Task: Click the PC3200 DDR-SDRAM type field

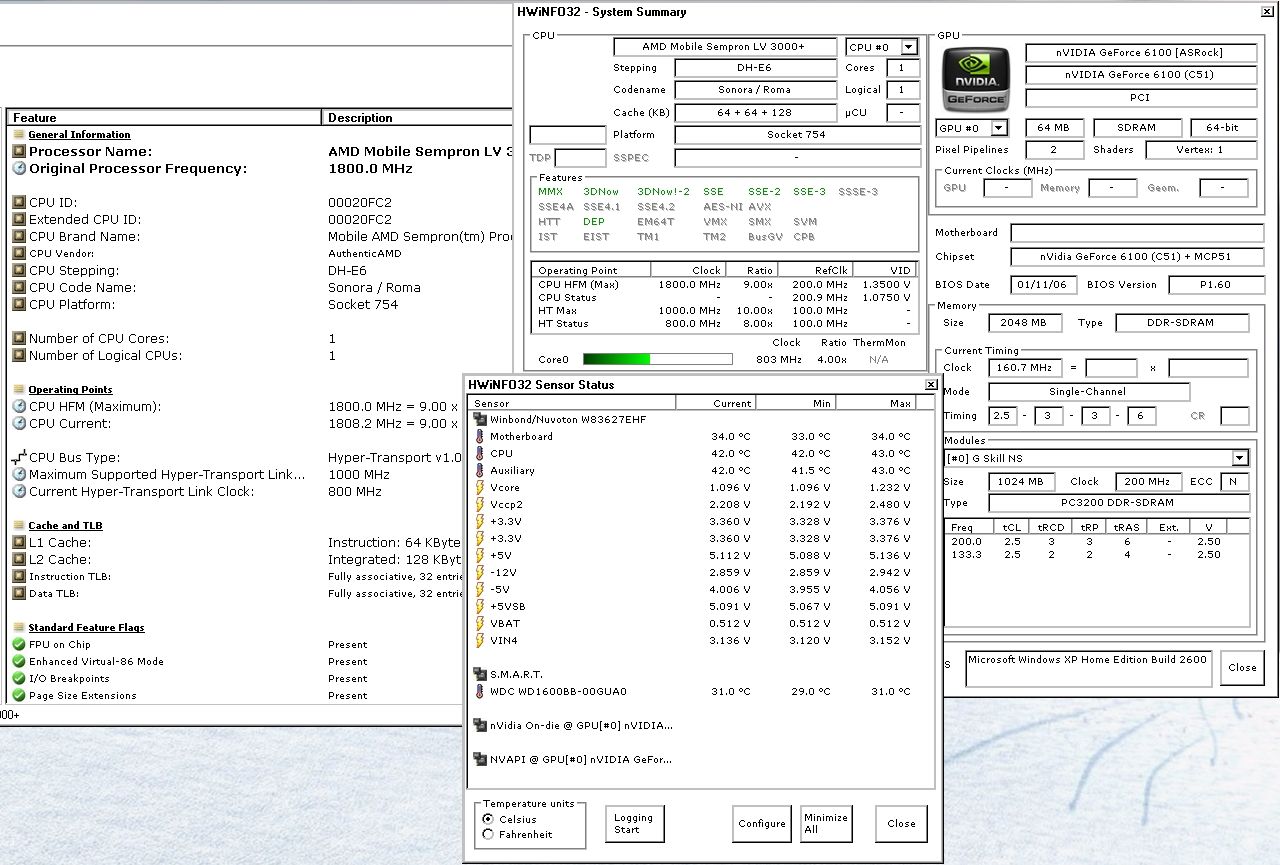Action: 1118,503
